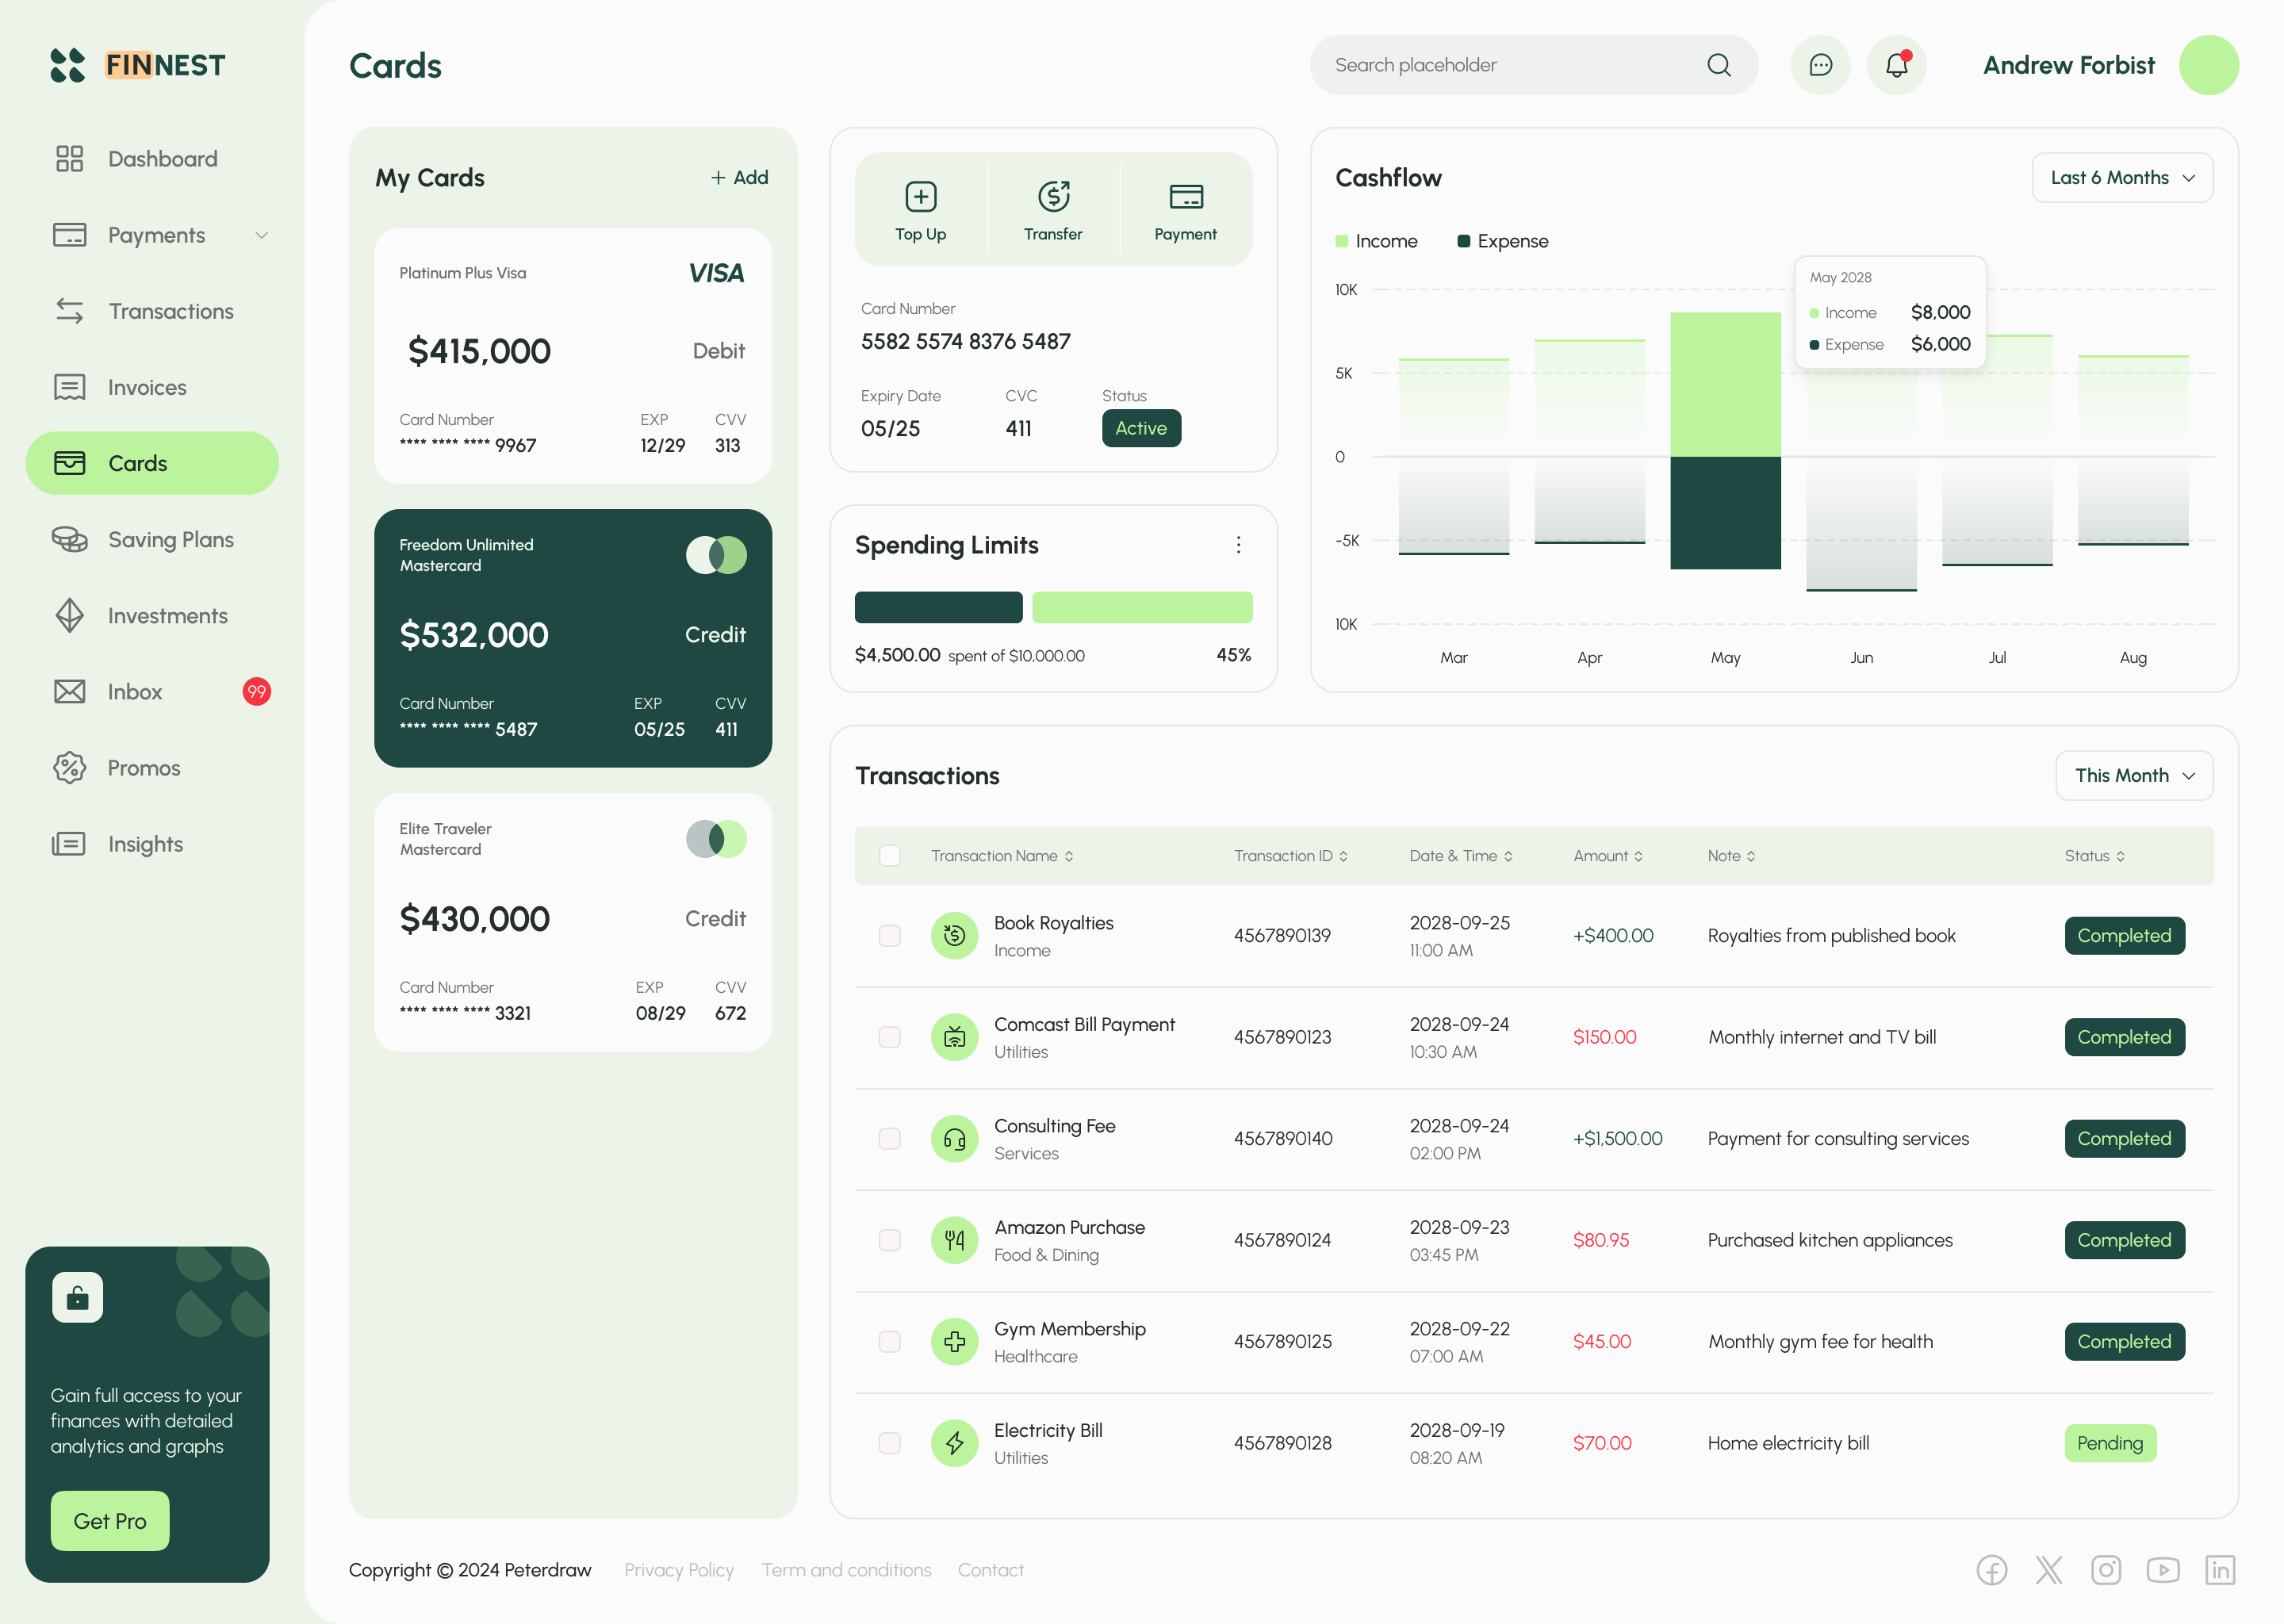Image resolution: width=2284 pixels, height=1624 pixels.
Task: Open Spending Limits three-dot menu
Action: coord(1238,545)
